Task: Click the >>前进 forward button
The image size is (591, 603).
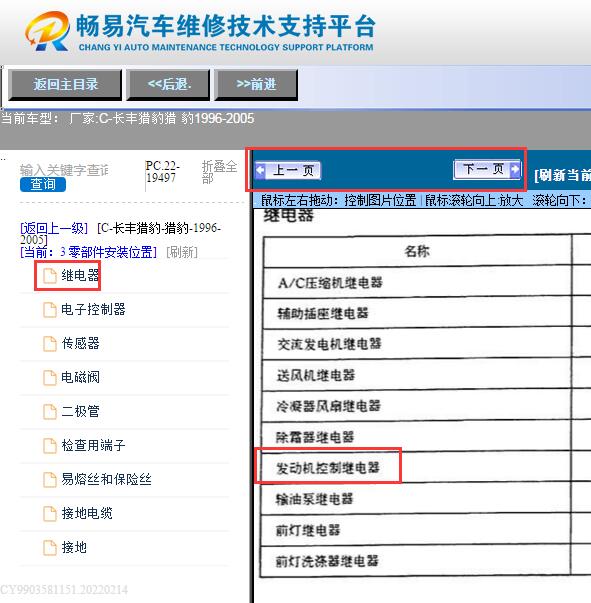Action: 256,85
